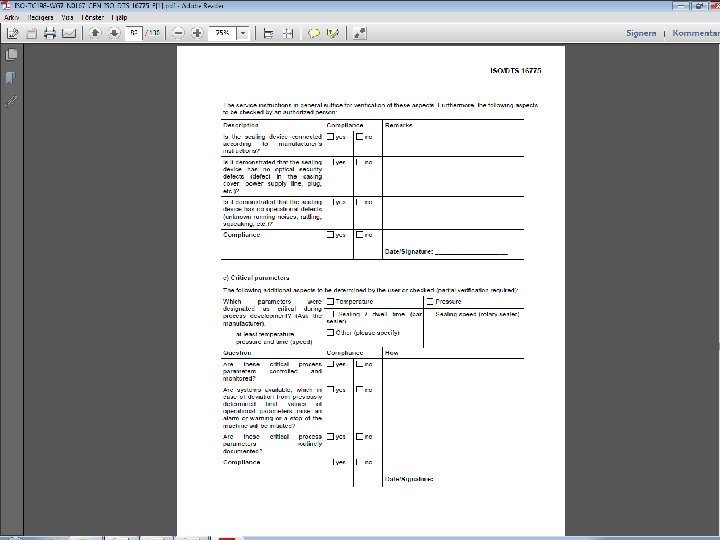Image resolution: width=720 pixels, height=540 pixels.
Task: Click the current page number field
Action: 134,33
